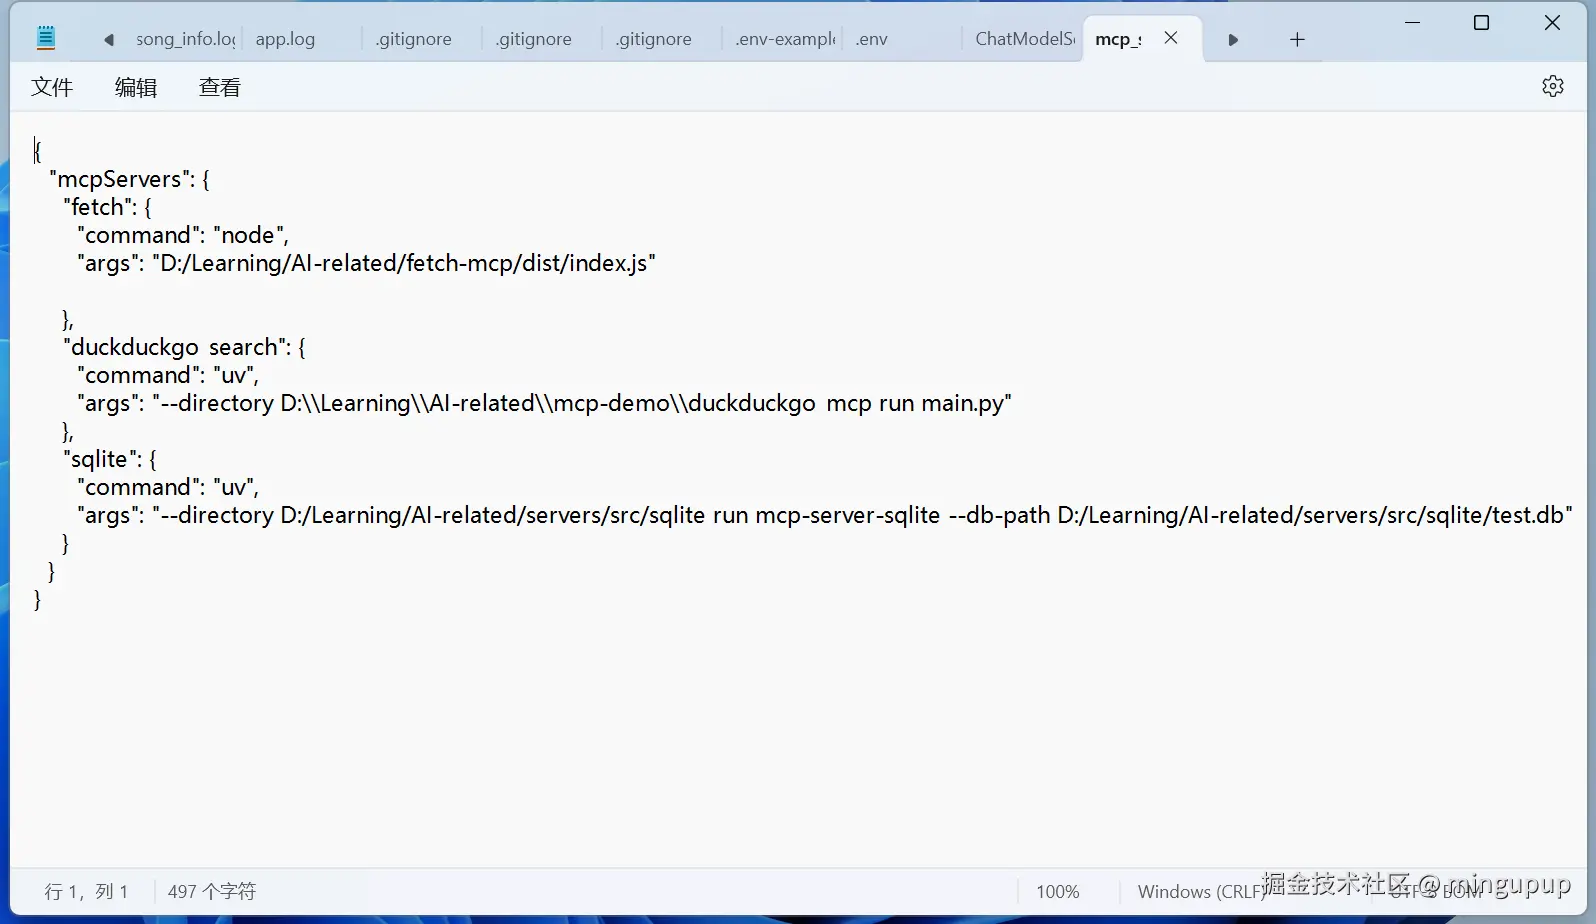Minimize the Notepad window
This screenshot has height=924, width=1596.
1412,22
